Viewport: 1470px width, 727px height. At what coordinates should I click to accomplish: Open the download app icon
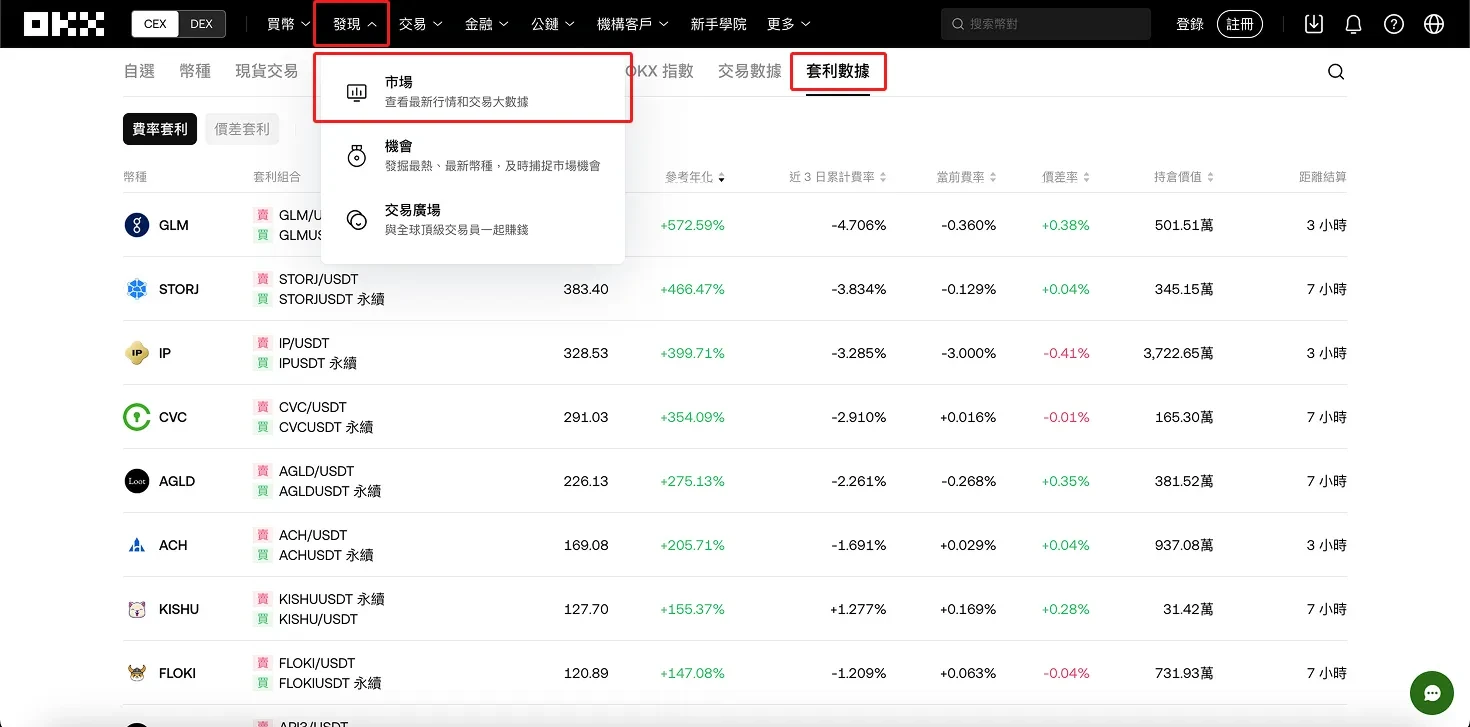(x=1314, y=24)
